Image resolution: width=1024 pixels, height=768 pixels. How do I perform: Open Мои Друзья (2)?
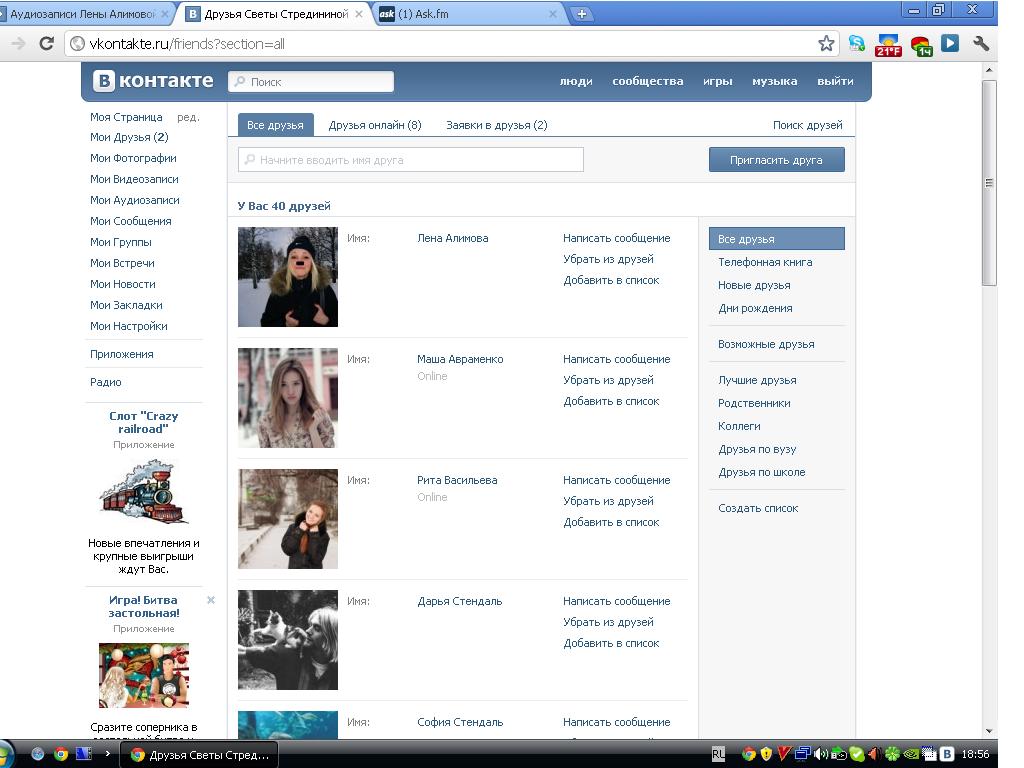pos(129,137)
